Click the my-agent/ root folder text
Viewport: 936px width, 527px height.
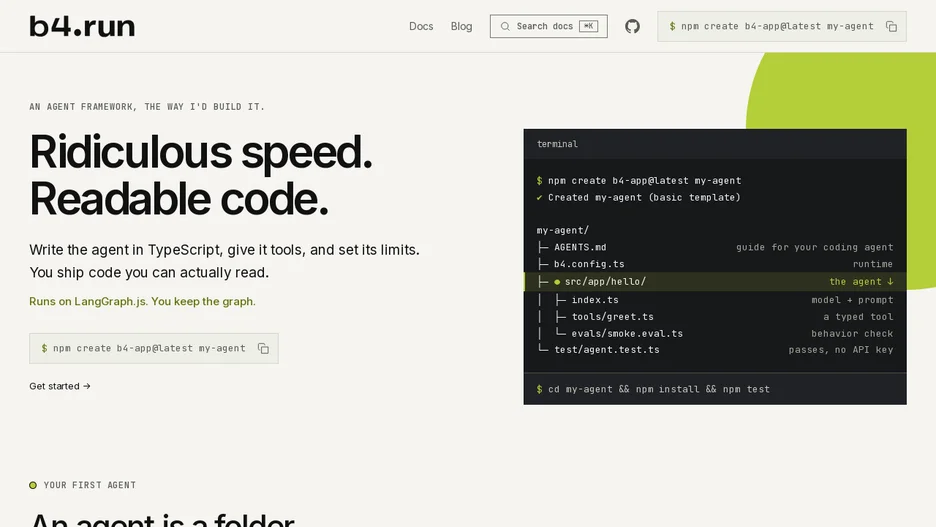click(x=563, y=230)
